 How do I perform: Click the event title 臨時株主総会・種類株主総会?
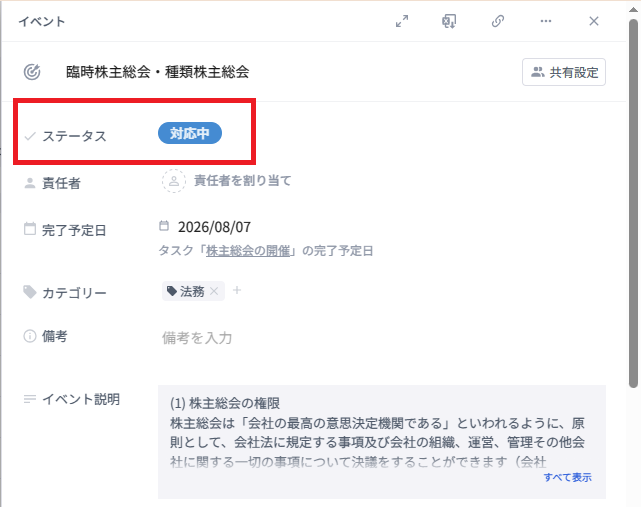(x=157, y=72)
